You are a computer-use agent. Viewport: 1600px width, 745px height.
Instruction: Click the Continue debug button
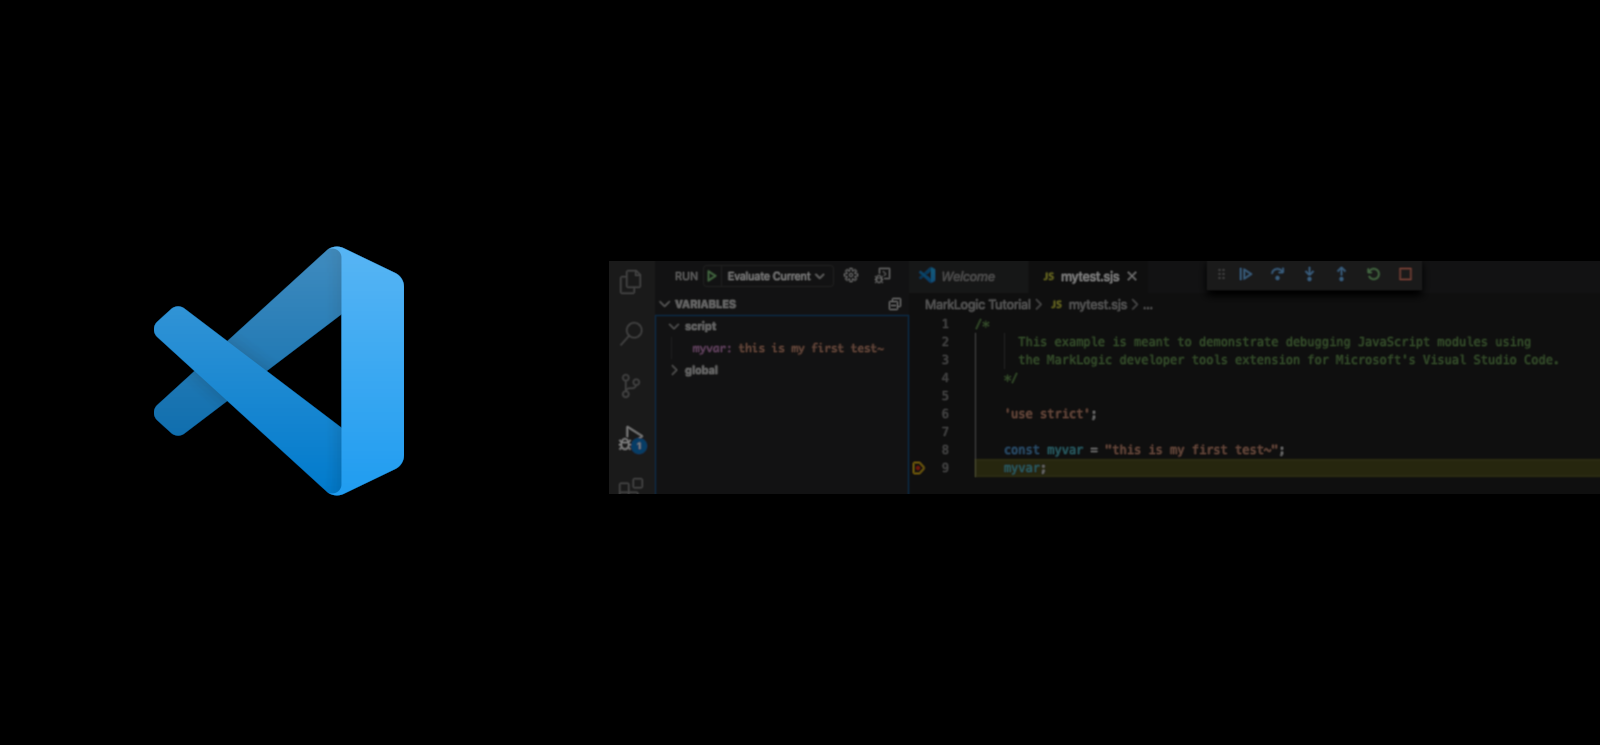click(1245, 274)
